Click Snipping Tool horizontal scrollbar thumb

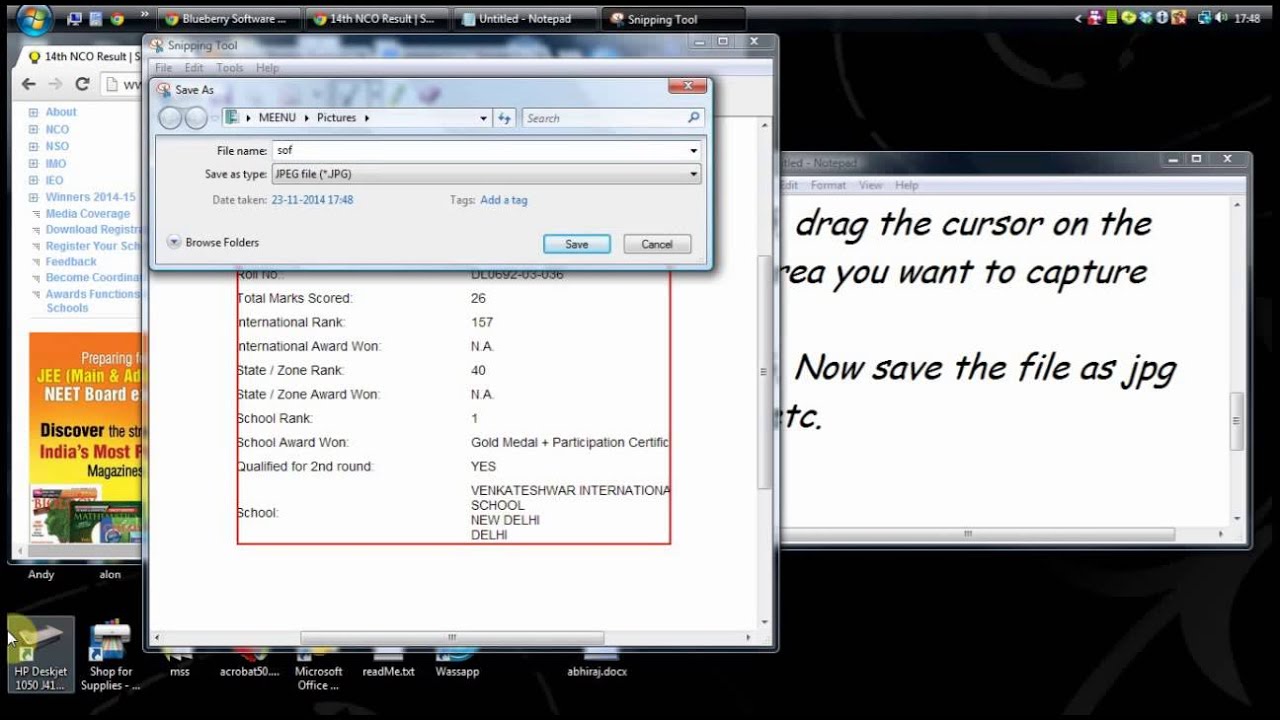452,637
